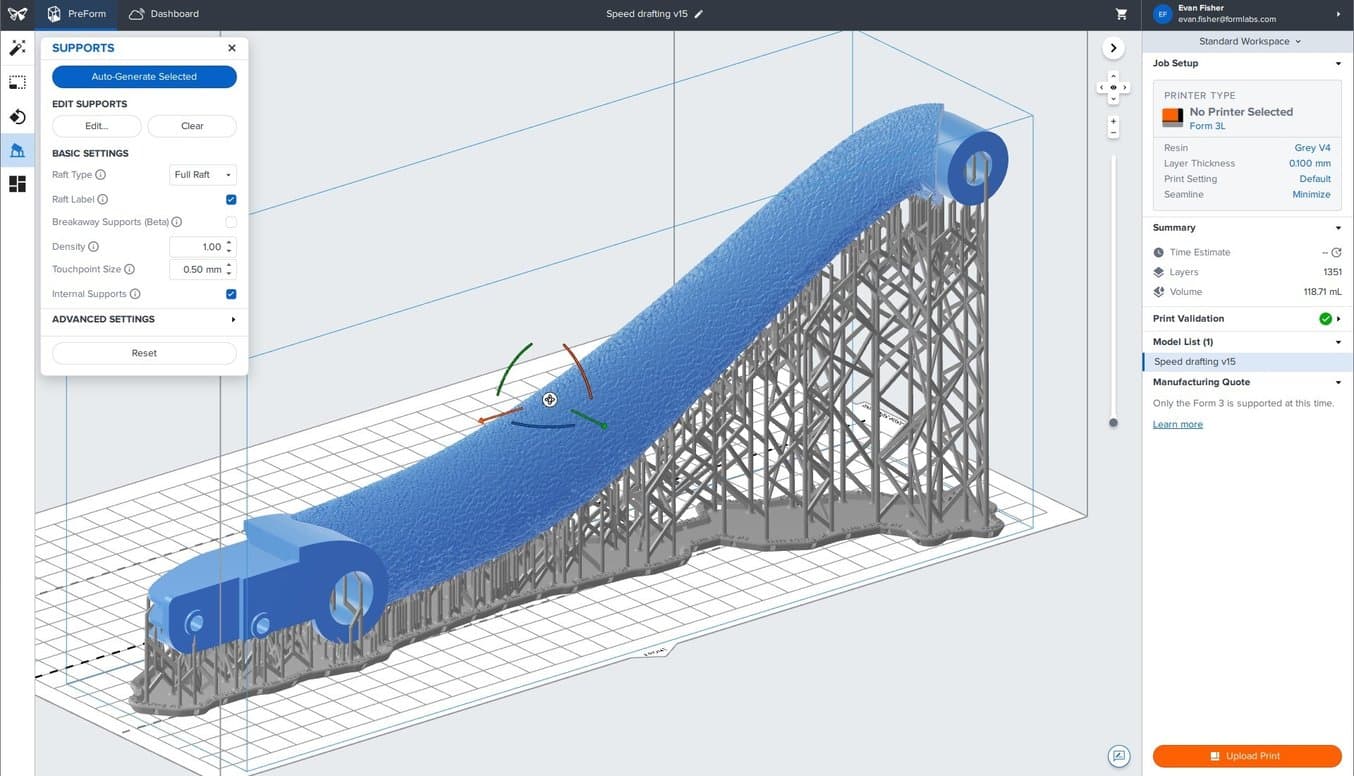Open the Learn more link

coord(1177,424)
